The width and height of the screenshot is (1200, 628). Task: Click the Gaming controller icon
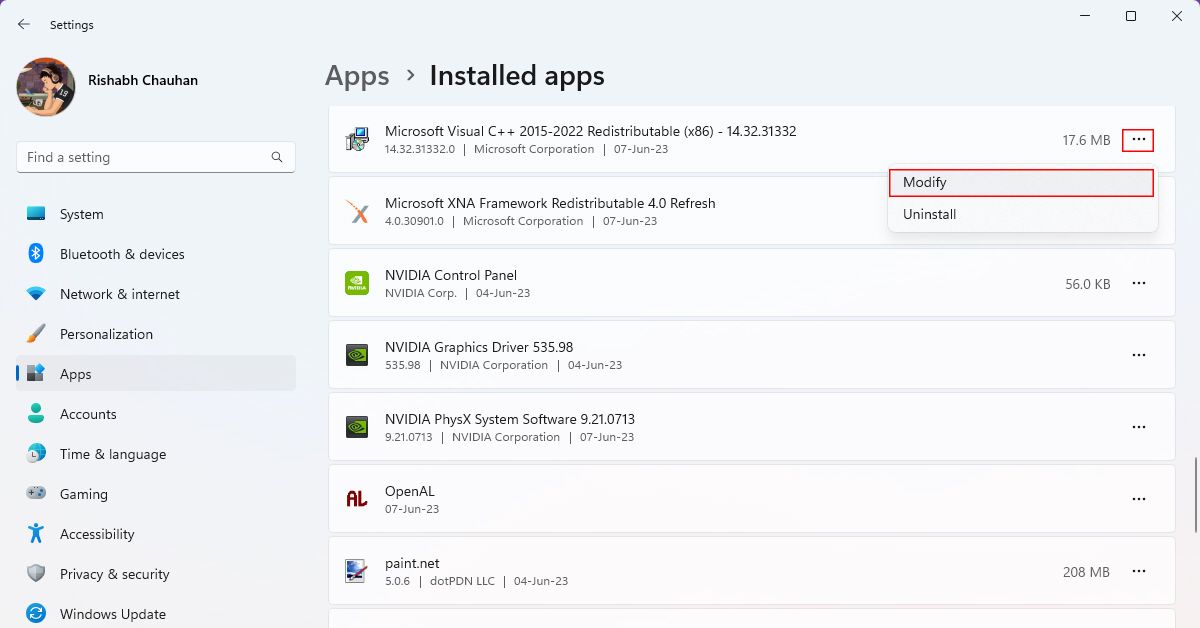(36, 494)
